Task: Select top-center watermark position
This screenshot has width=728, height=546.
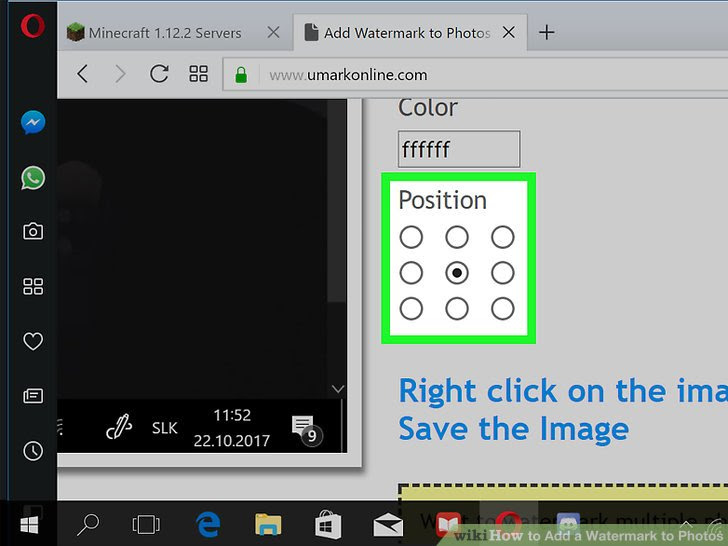Action: point(457,237)
